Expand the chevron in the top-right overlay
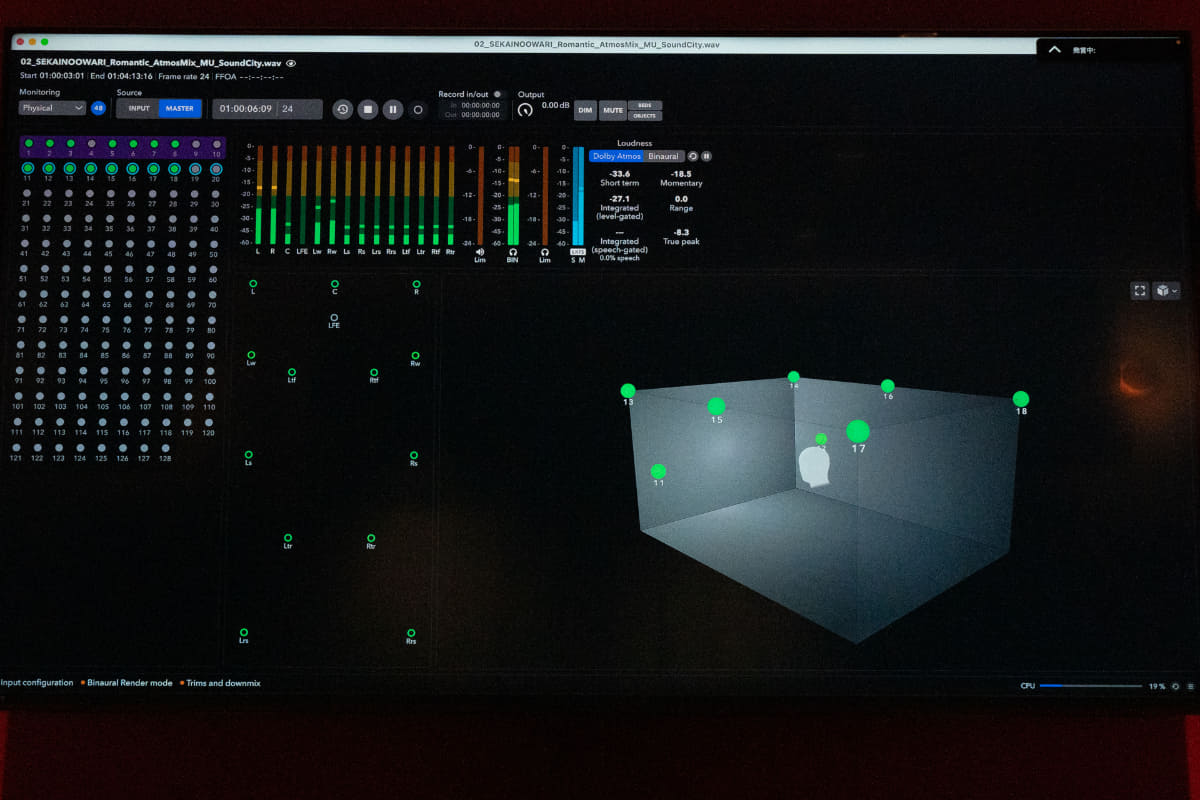The height and width of the screenshot is (800, 1200). 1054,49
